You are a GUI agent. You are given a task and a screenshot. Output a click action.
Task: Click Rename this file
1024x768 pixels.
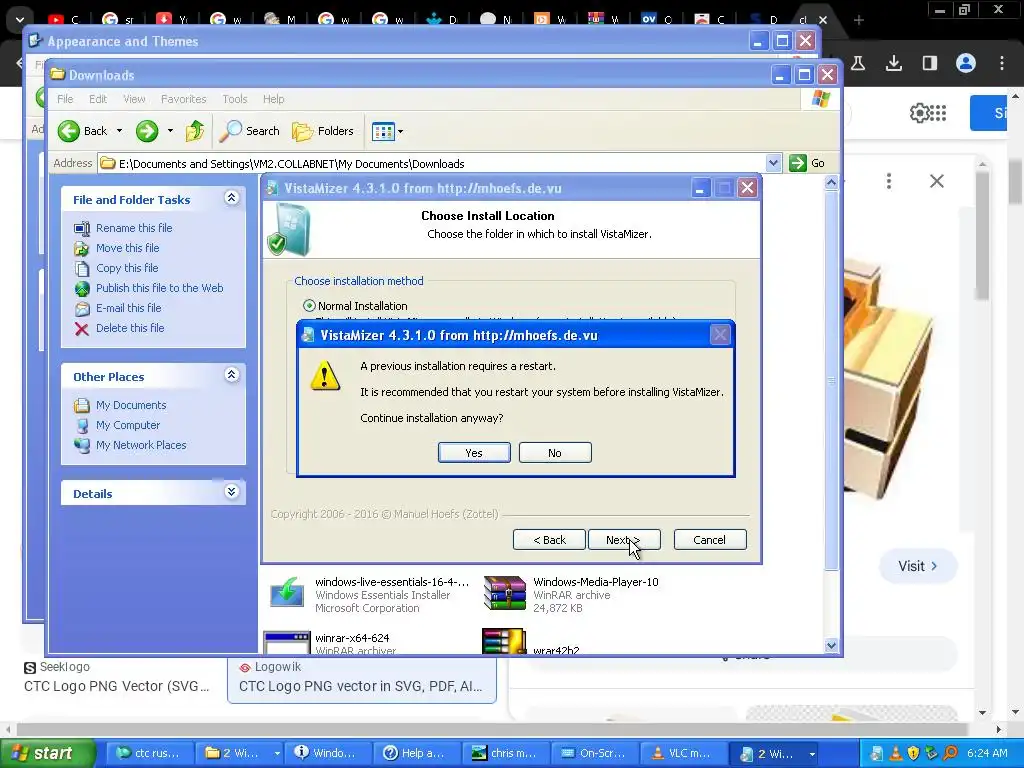[134, 228]
